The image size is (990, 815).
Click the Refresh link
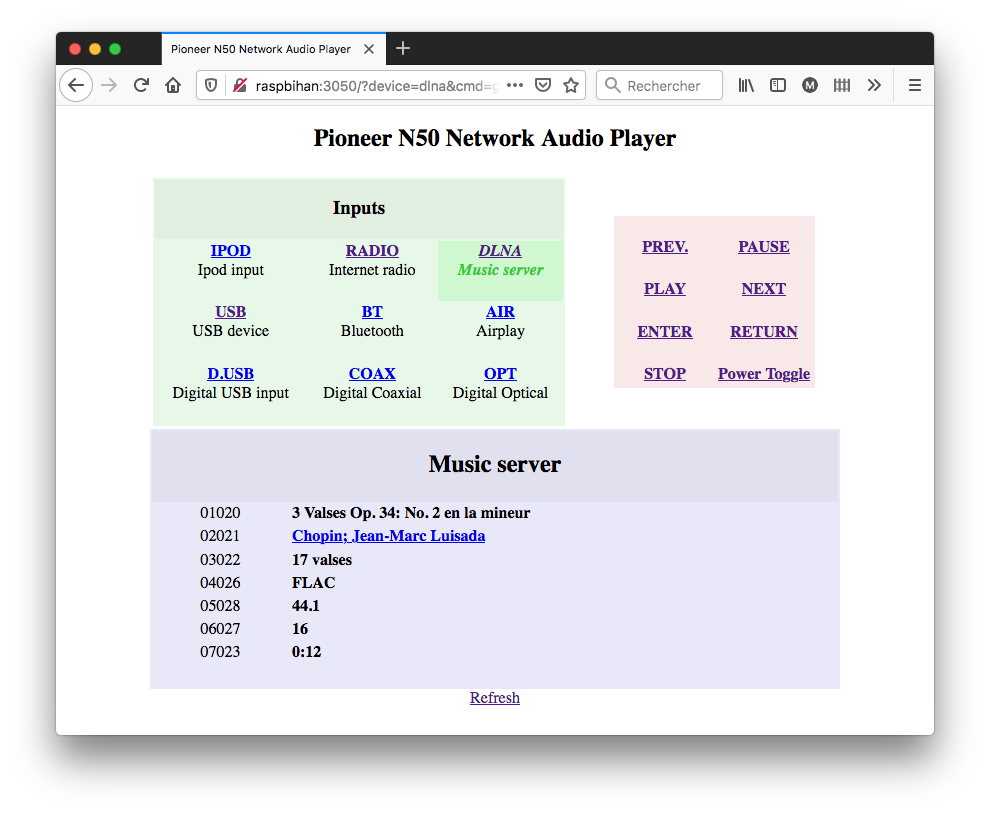pos(495,698)
